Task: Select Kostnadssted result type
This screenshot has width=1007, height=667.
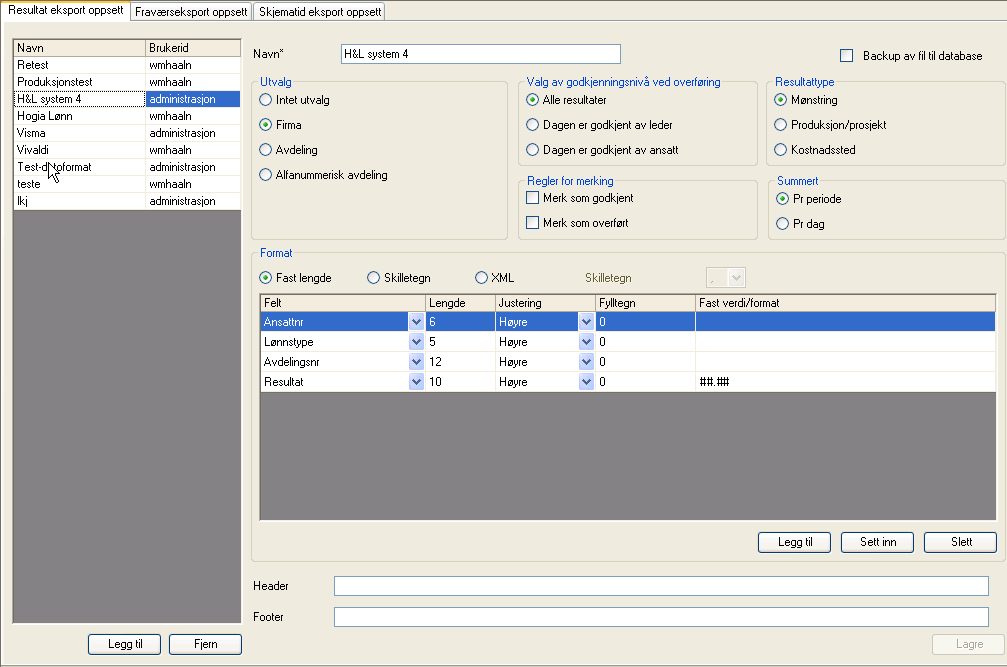Action: click(x=780, y=150)
